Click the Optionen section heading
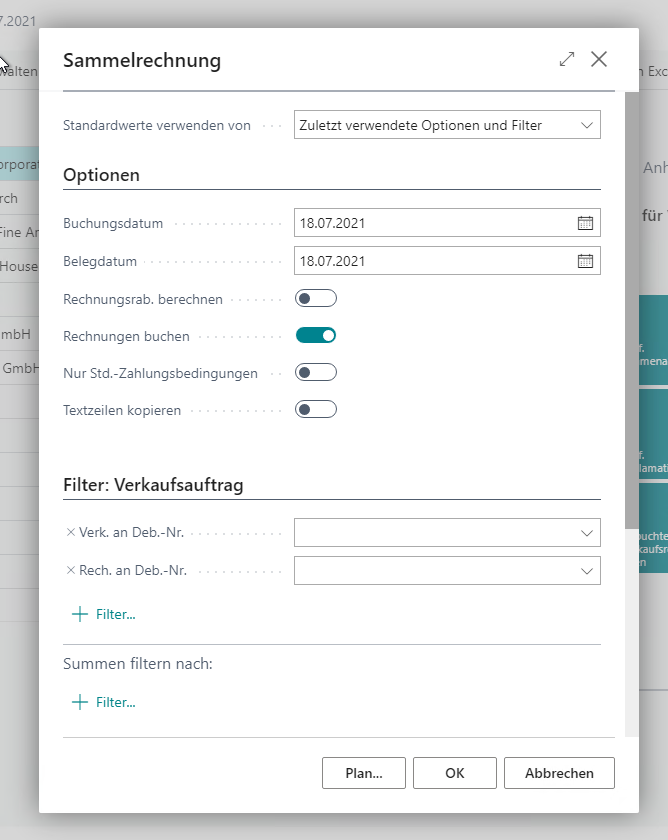 [x=101, y=175]
